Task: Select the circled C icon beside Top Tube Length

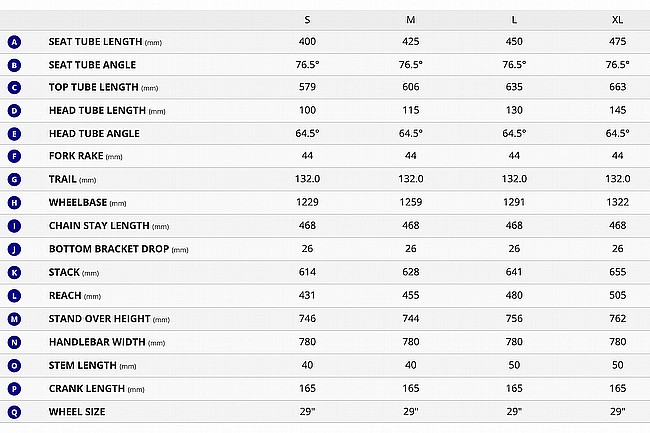Action: tap(15, 87)
